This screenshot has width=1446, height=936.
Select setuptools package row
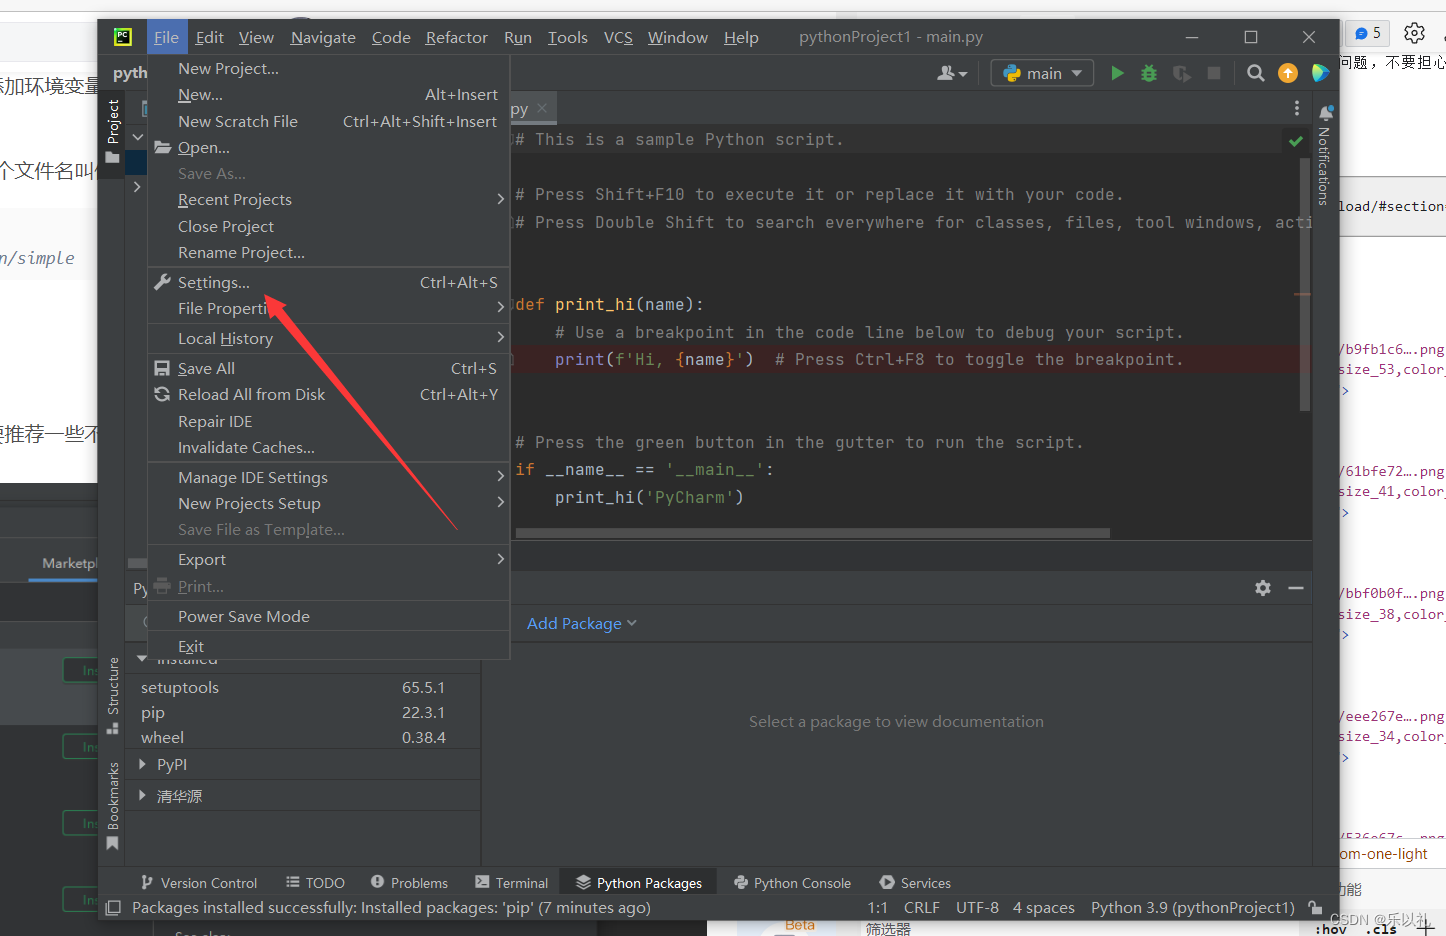[303, 687]
